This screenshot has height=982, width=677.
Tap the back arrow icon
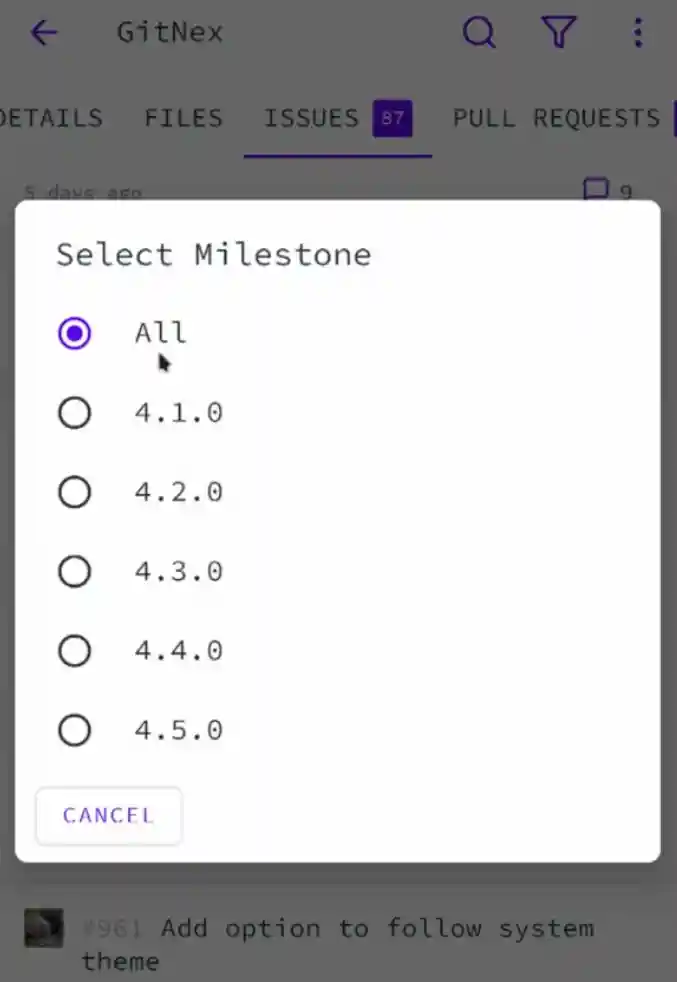click(44, 33)
